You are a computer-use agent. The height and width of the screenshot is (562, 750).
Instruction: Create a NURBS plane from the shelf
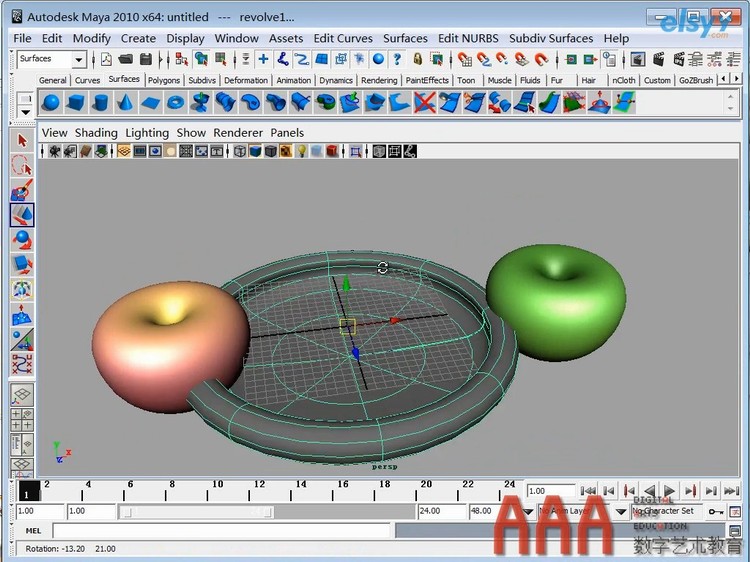click(x=150, y=102)
